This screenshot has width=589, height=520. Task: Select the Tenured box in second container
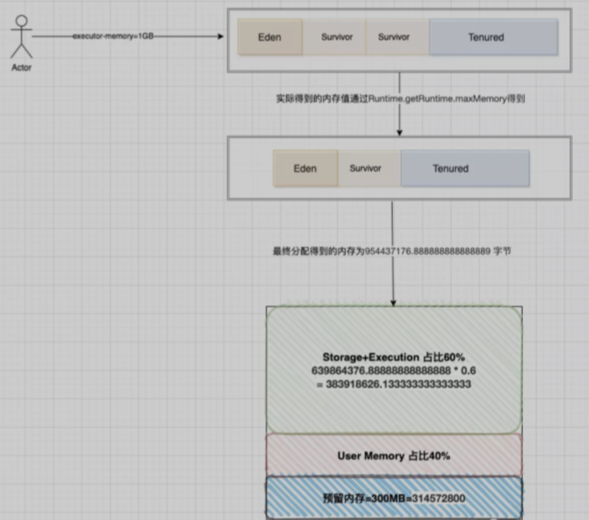point(465,168)
